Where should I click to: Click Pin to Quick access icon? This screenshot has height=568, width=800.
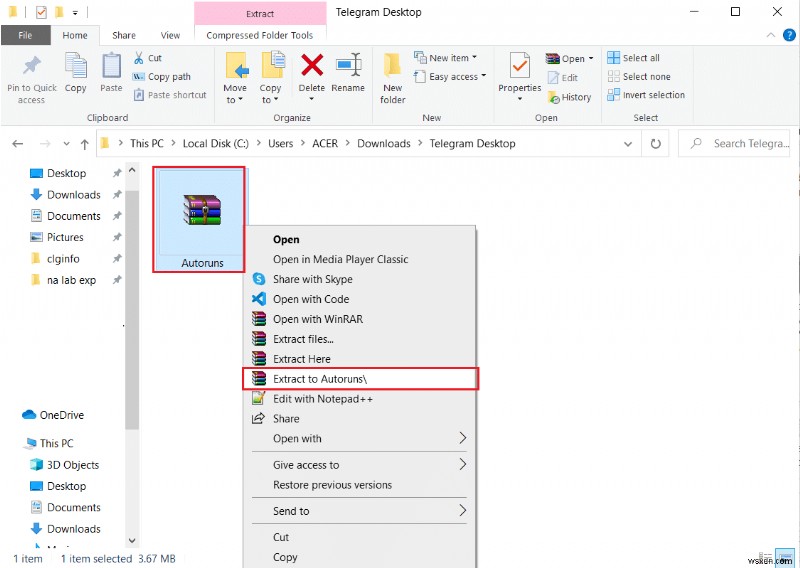point(32,65)
